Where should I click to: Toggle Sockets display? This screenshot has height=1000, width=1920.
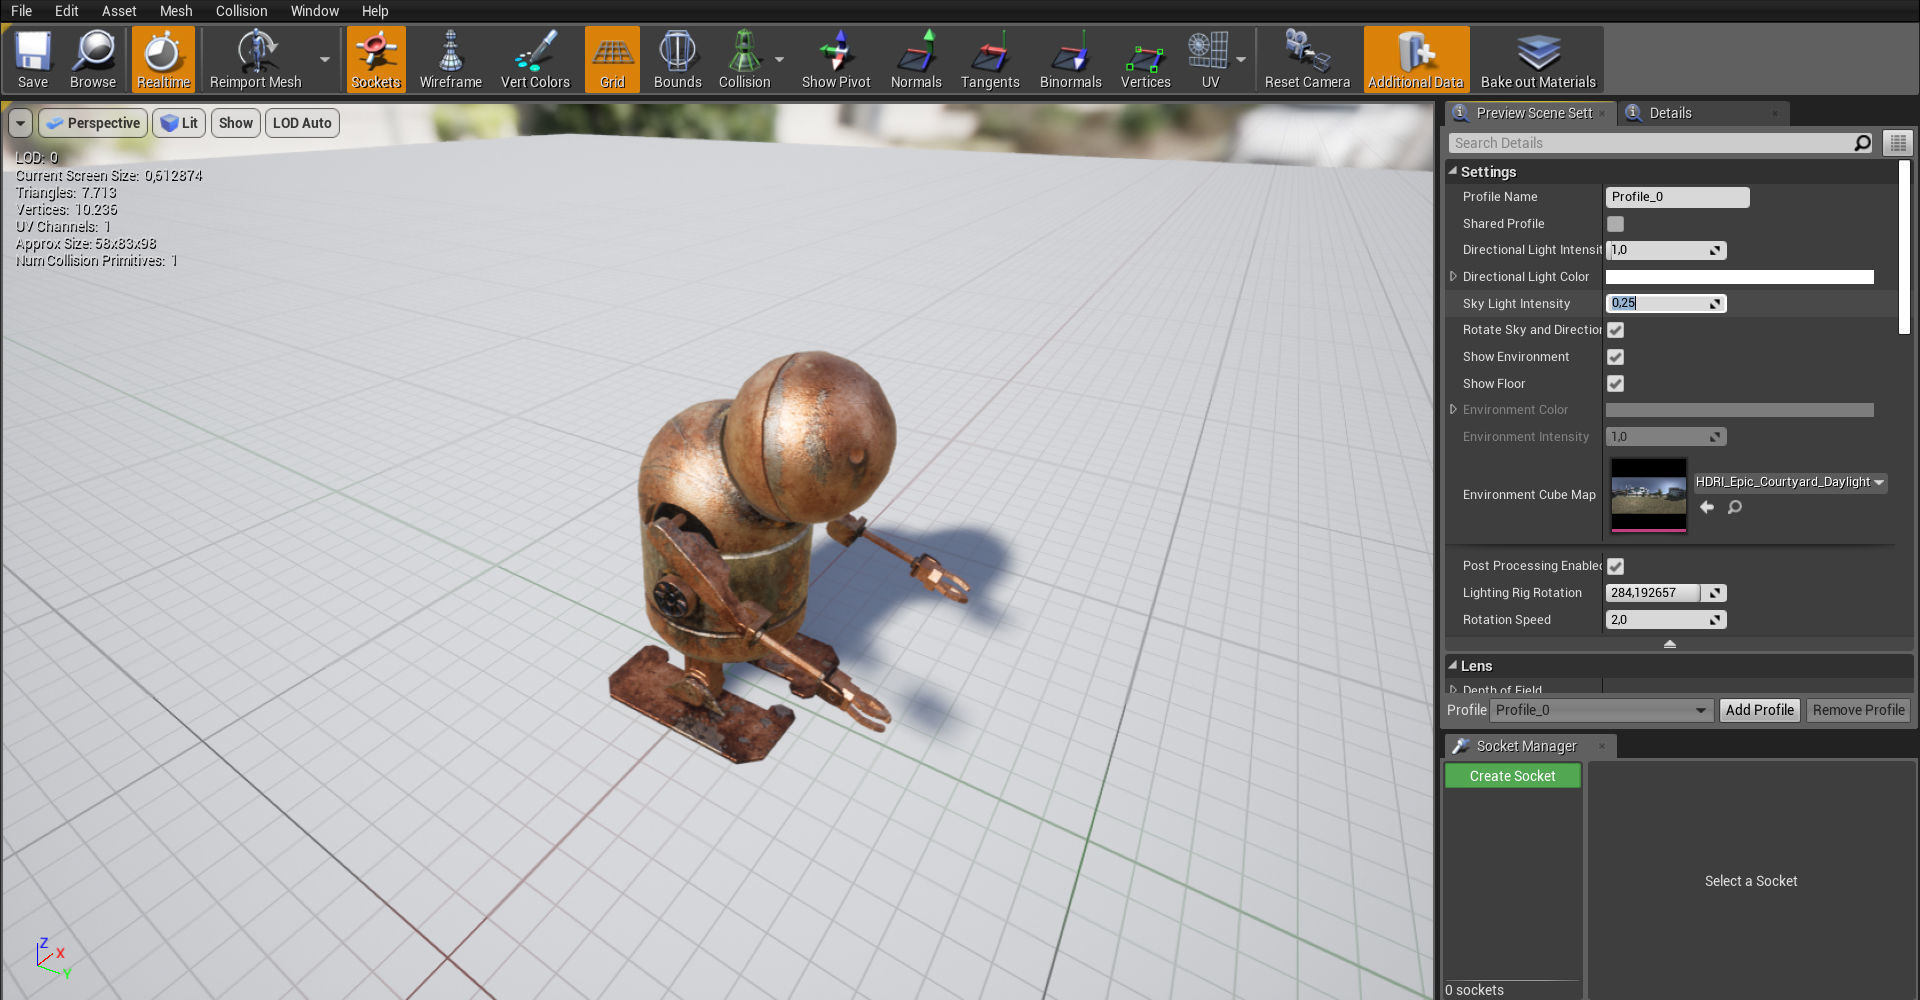click(376, 60)
